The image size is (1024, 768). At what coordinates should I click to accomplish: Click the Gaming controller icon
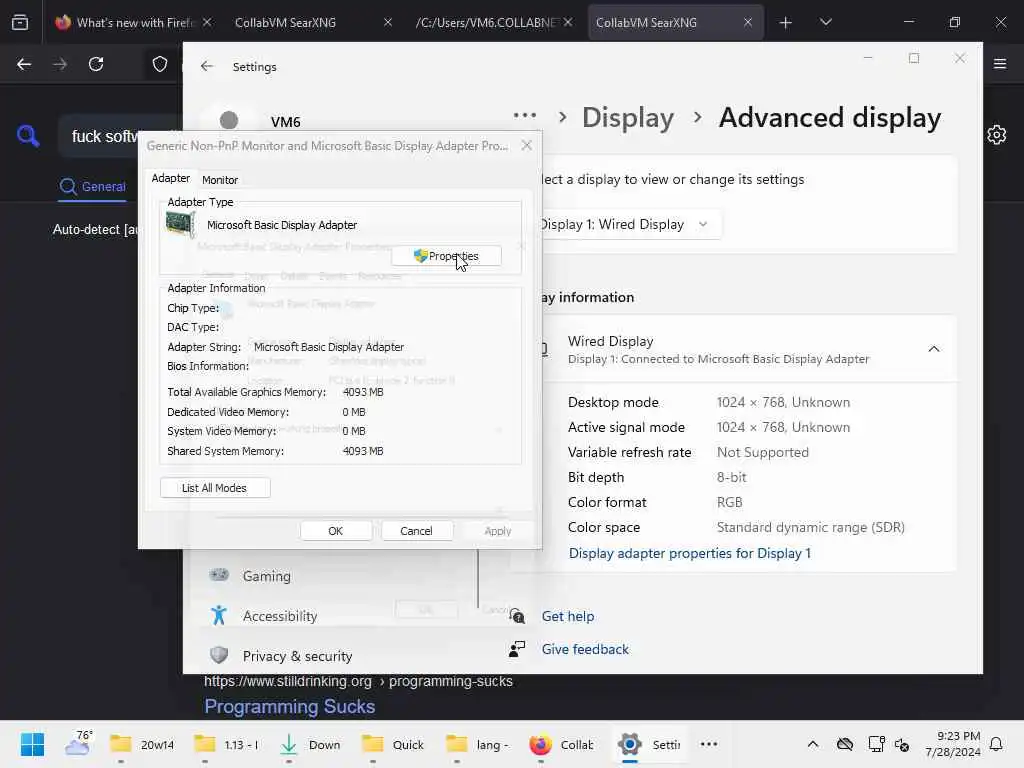(x=219, y=575)
